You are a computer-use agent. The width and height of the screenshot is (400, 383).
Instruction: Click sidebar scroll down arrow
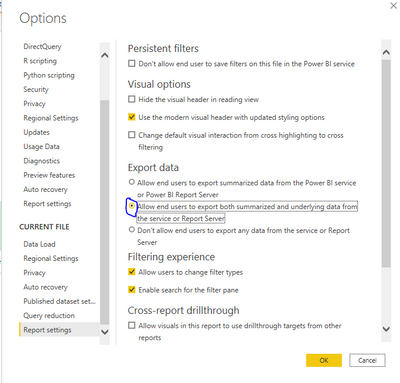pos(105,332)
